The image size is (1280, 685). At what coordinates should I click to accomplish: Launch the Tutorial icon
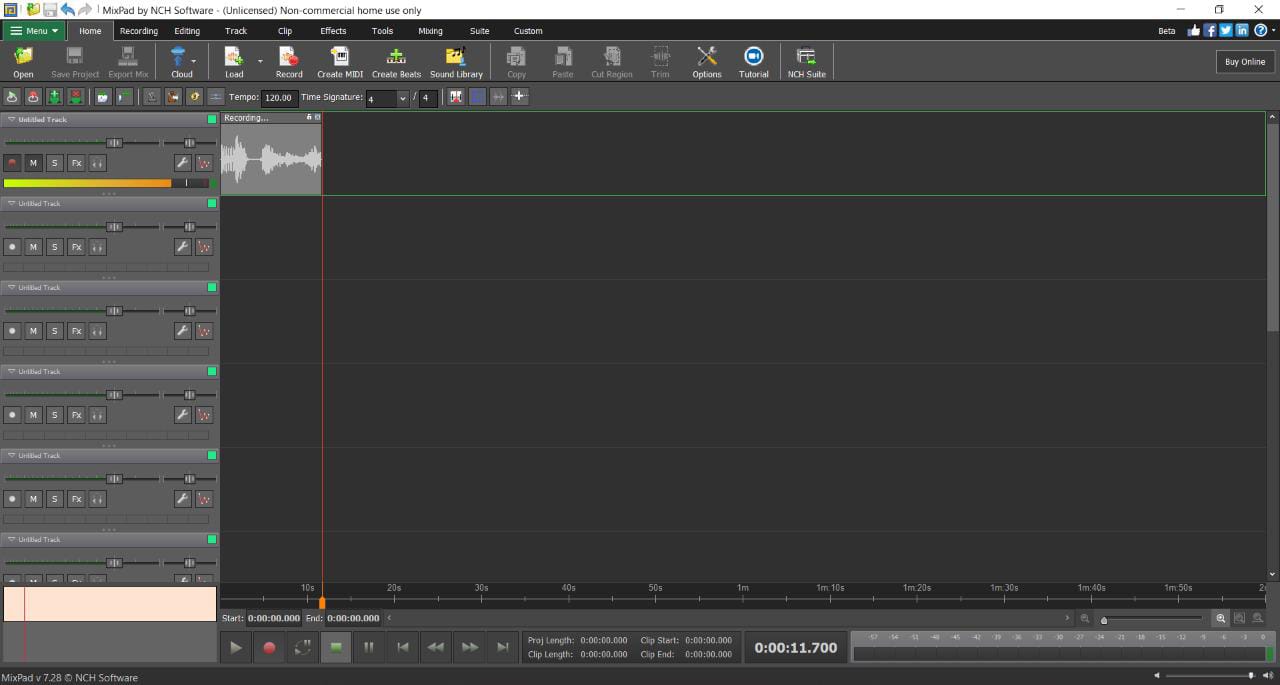click(754, 62)
